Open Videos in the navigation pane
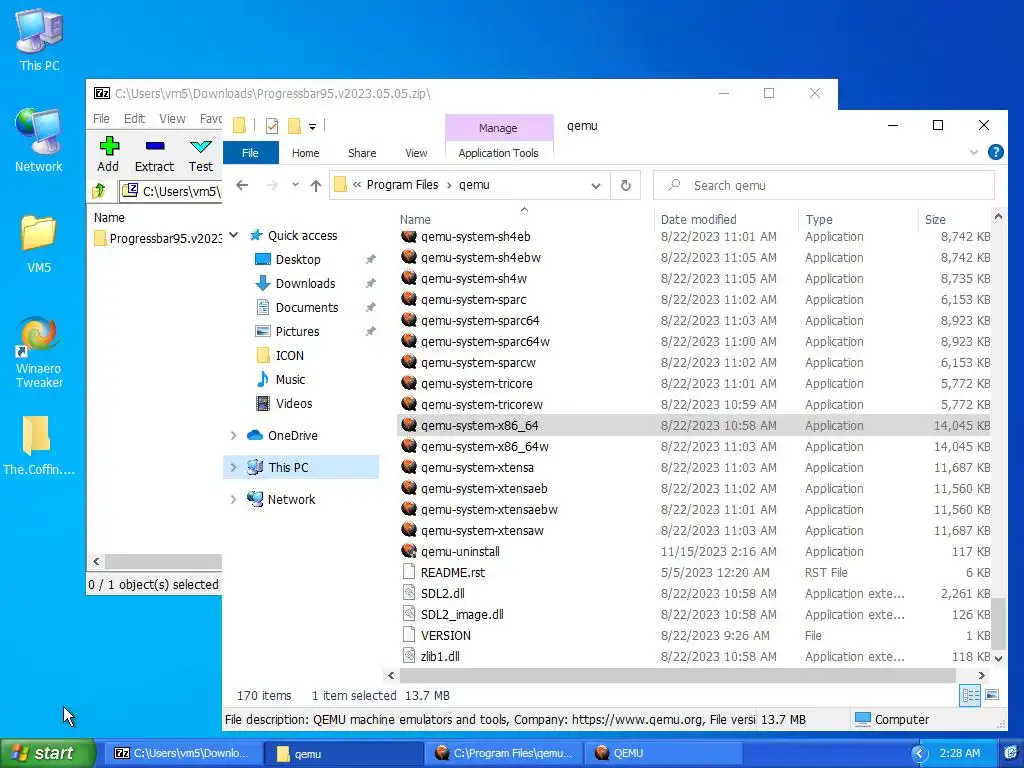 (294, 404)
